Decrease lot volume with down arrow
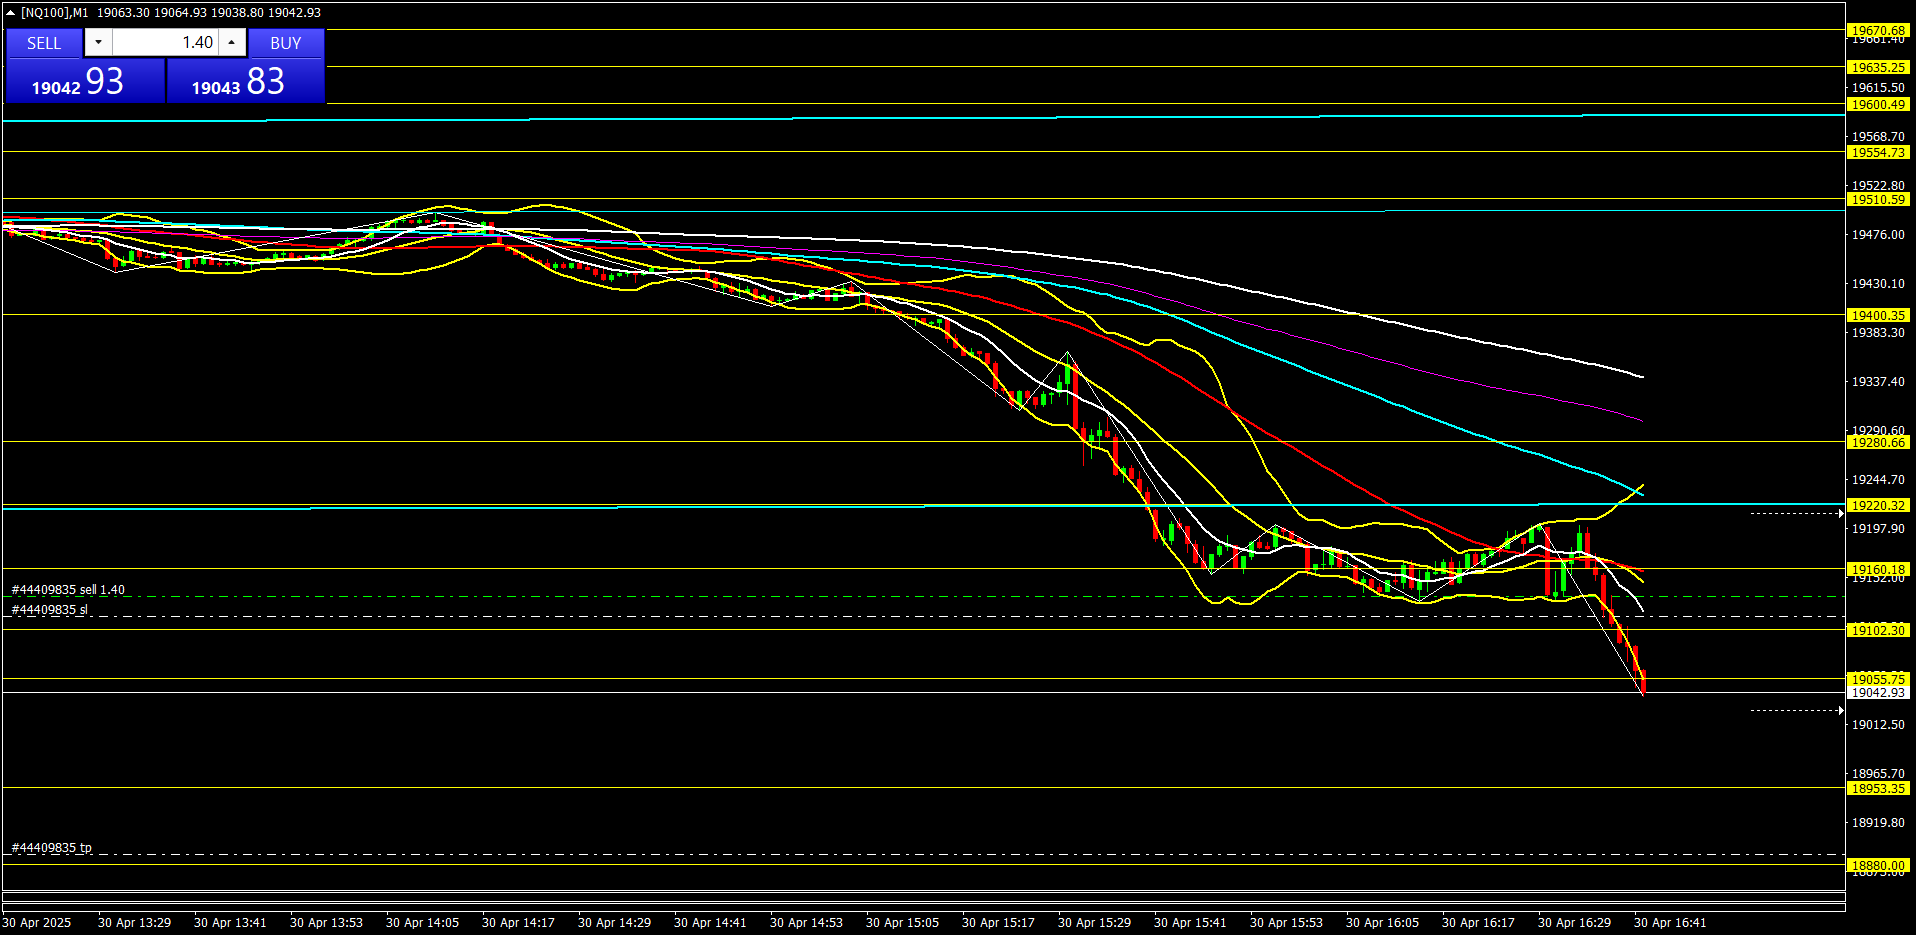Viewport: 1916px width, 935px height. point(98,43)
